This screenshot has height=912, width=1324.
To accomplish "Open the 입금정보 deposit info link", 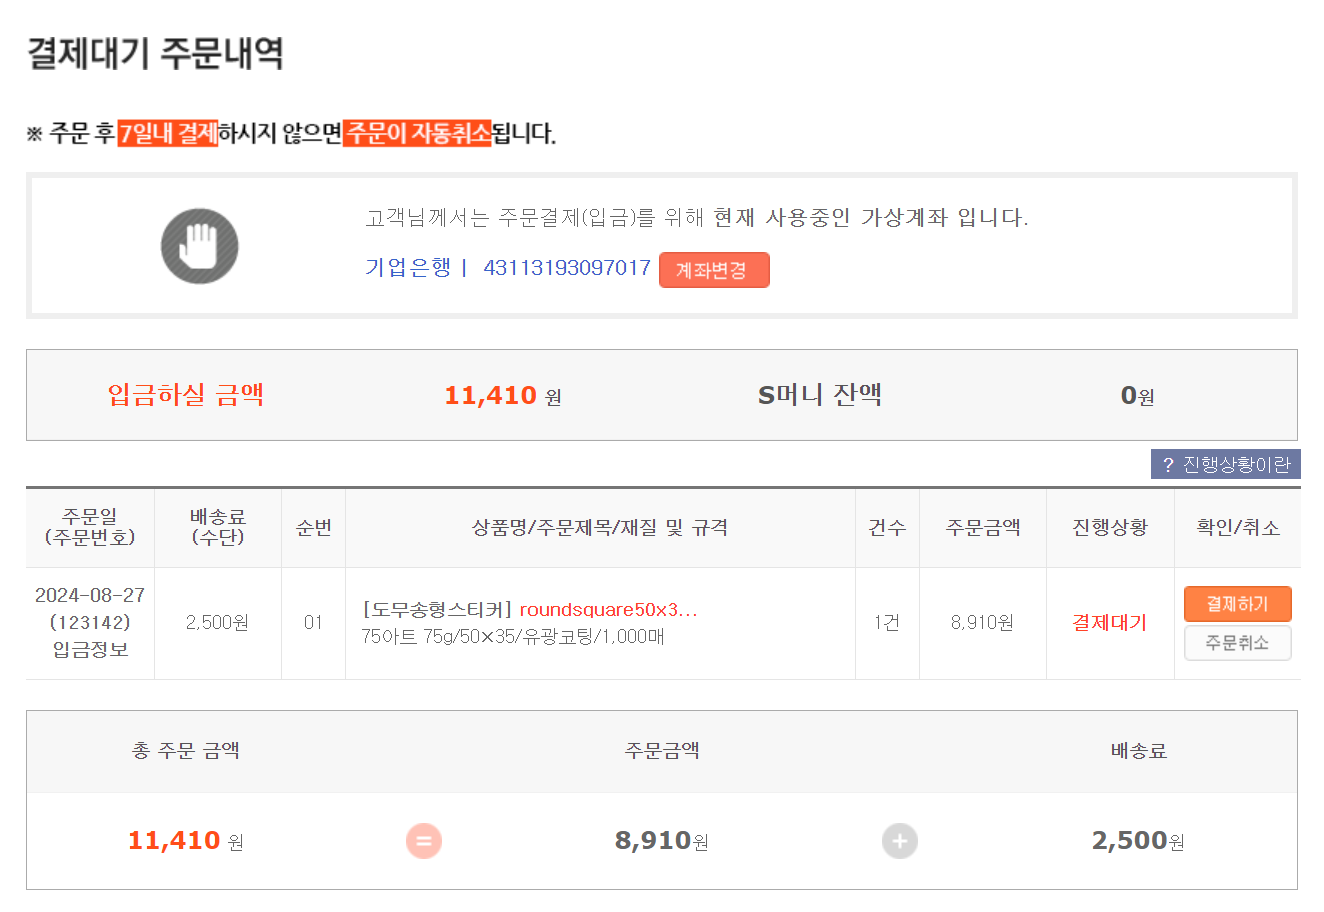I will point(90,649).
